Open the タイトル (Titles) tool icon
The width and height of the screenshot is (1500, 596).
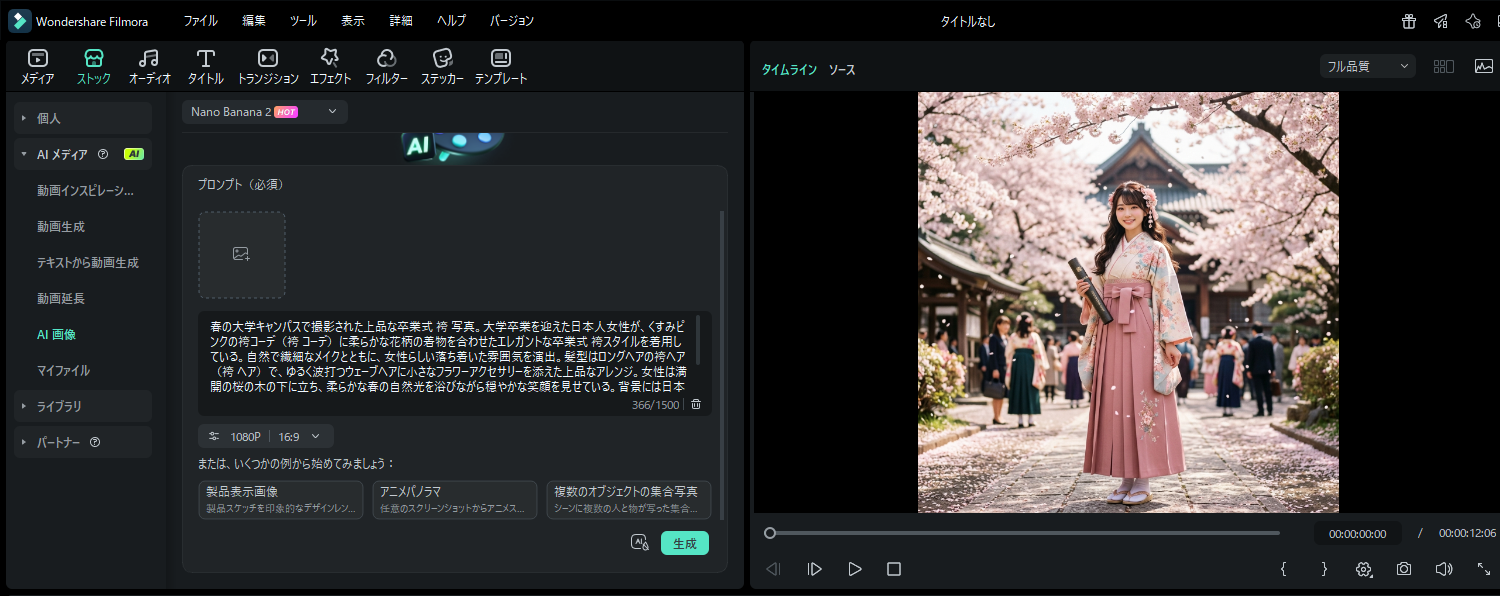[x=205, y=66]
